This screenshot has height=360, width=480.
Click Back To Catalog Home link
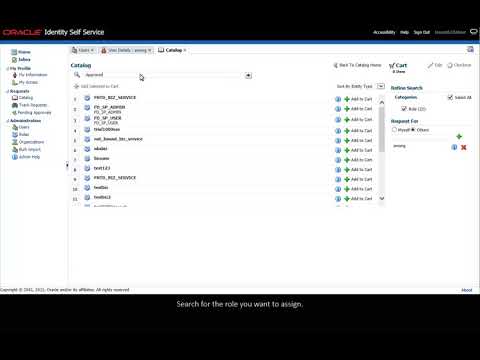coord(357,65)
